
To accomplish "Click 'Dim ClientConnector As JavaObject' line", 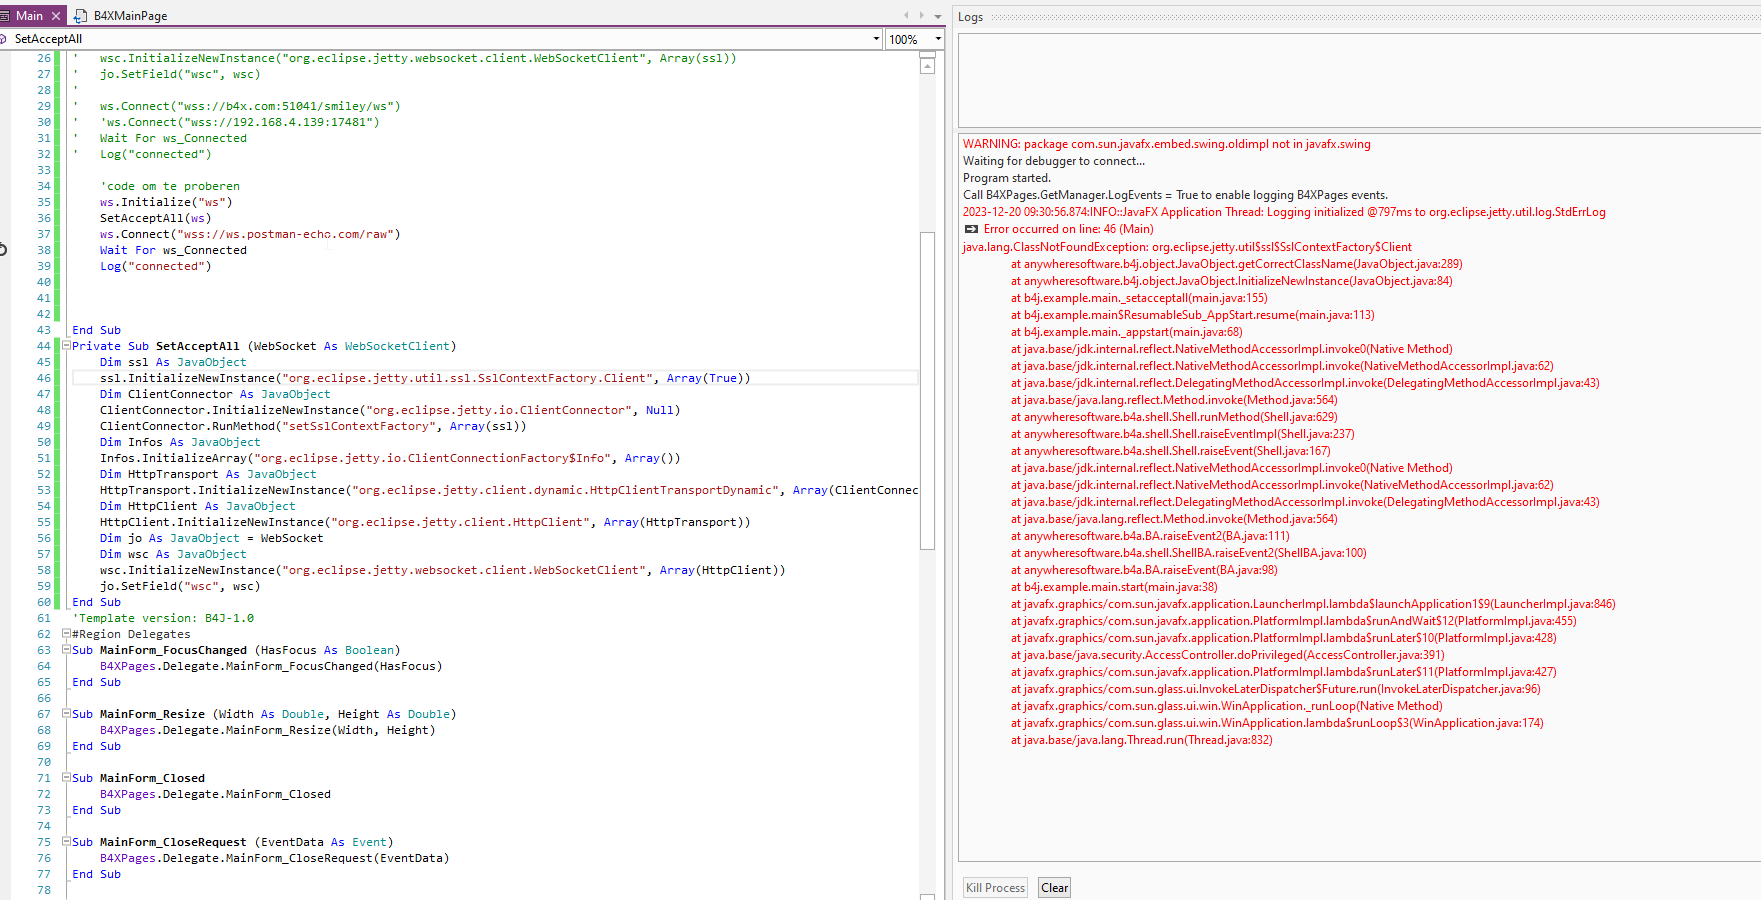I will 215,394.
